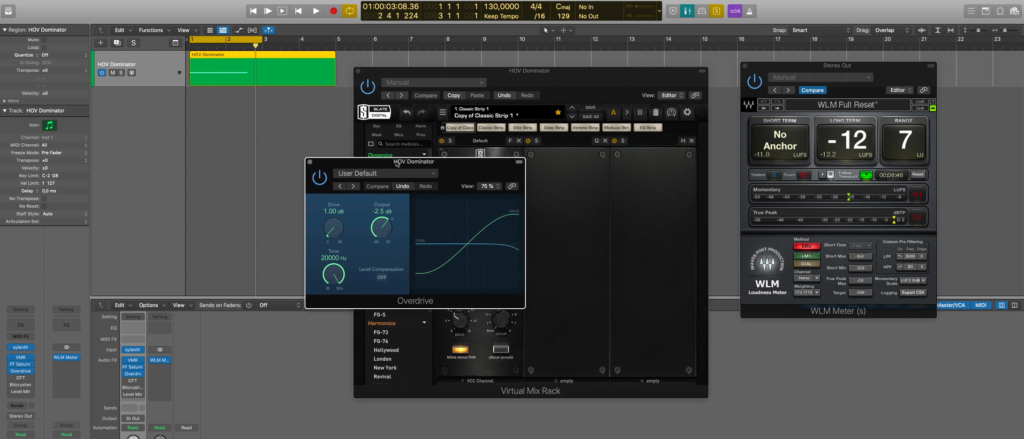This screenshot has width=1024, height=439.
Task: Select the EBU method button in WLM
Action: point(807,246)
